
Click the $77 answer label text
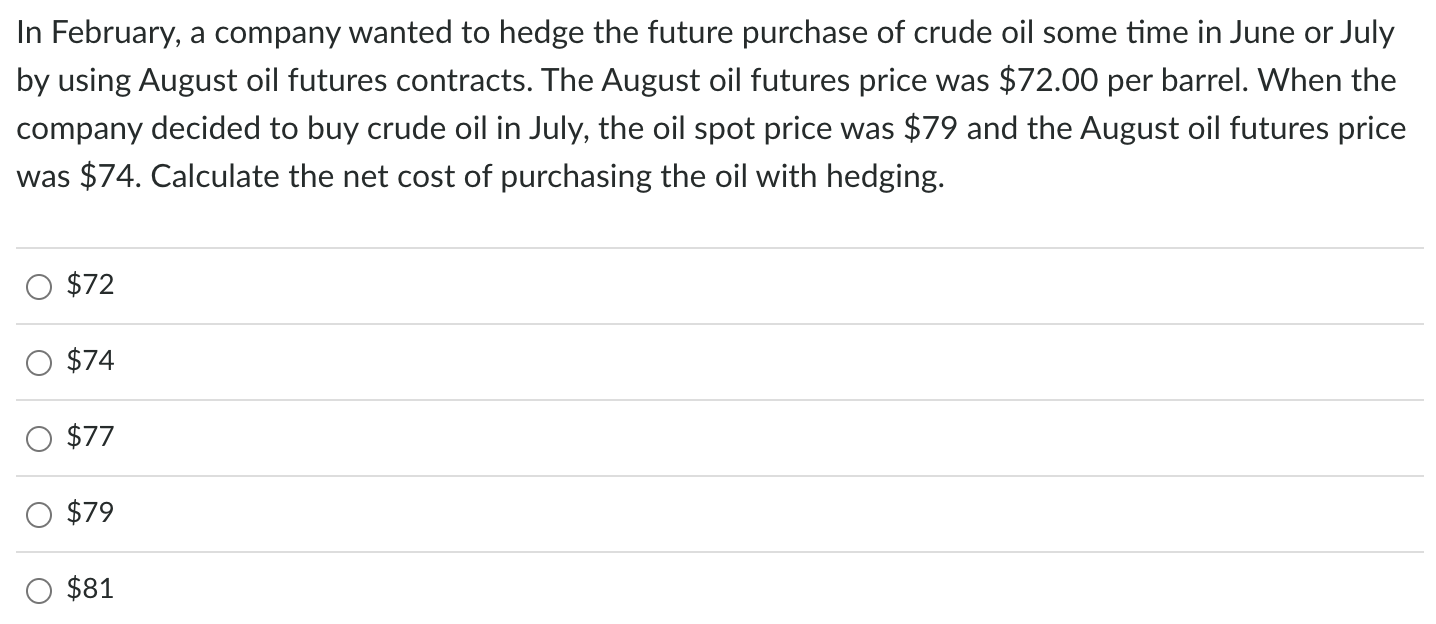tap(91, 437)
